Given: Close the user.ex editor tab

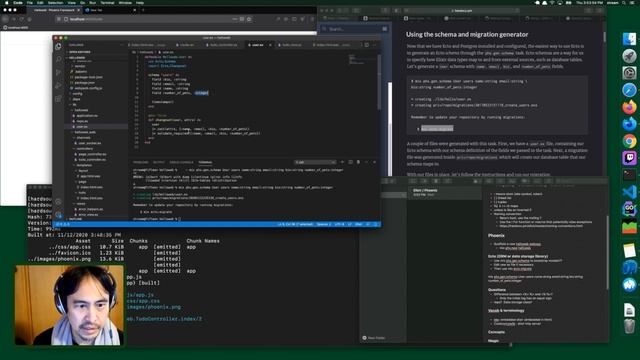Looking at the screenshot, I should [x=270, y=45].
